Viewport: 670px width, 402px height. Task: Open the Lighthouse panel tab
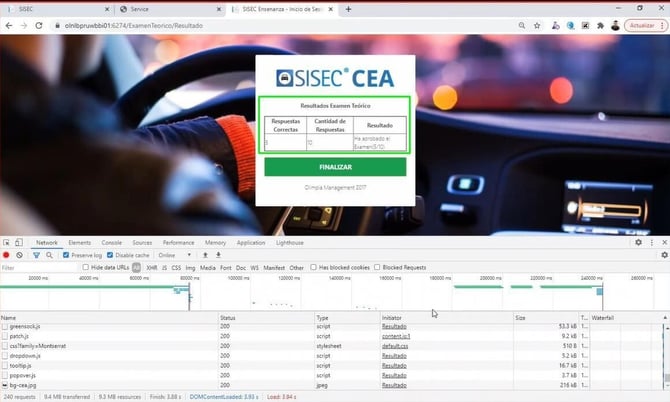[290, 243]
